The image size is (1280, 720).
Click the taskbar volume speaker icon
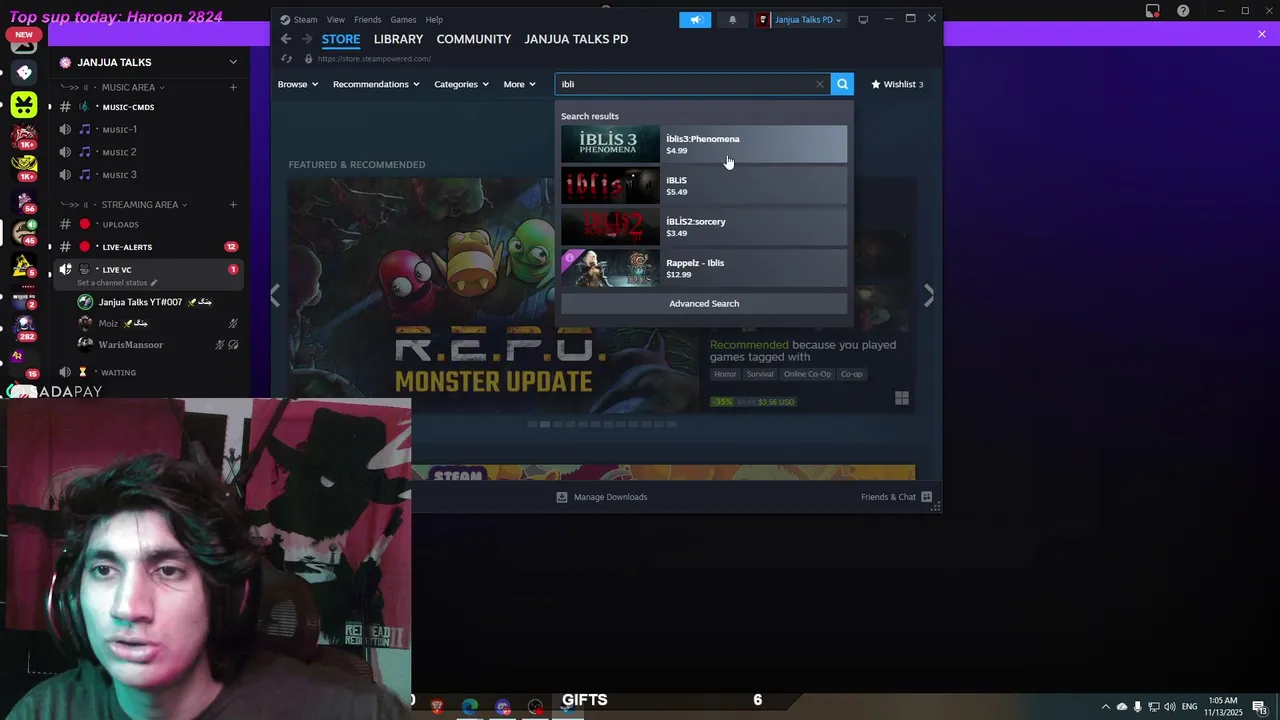(1170, 707)
